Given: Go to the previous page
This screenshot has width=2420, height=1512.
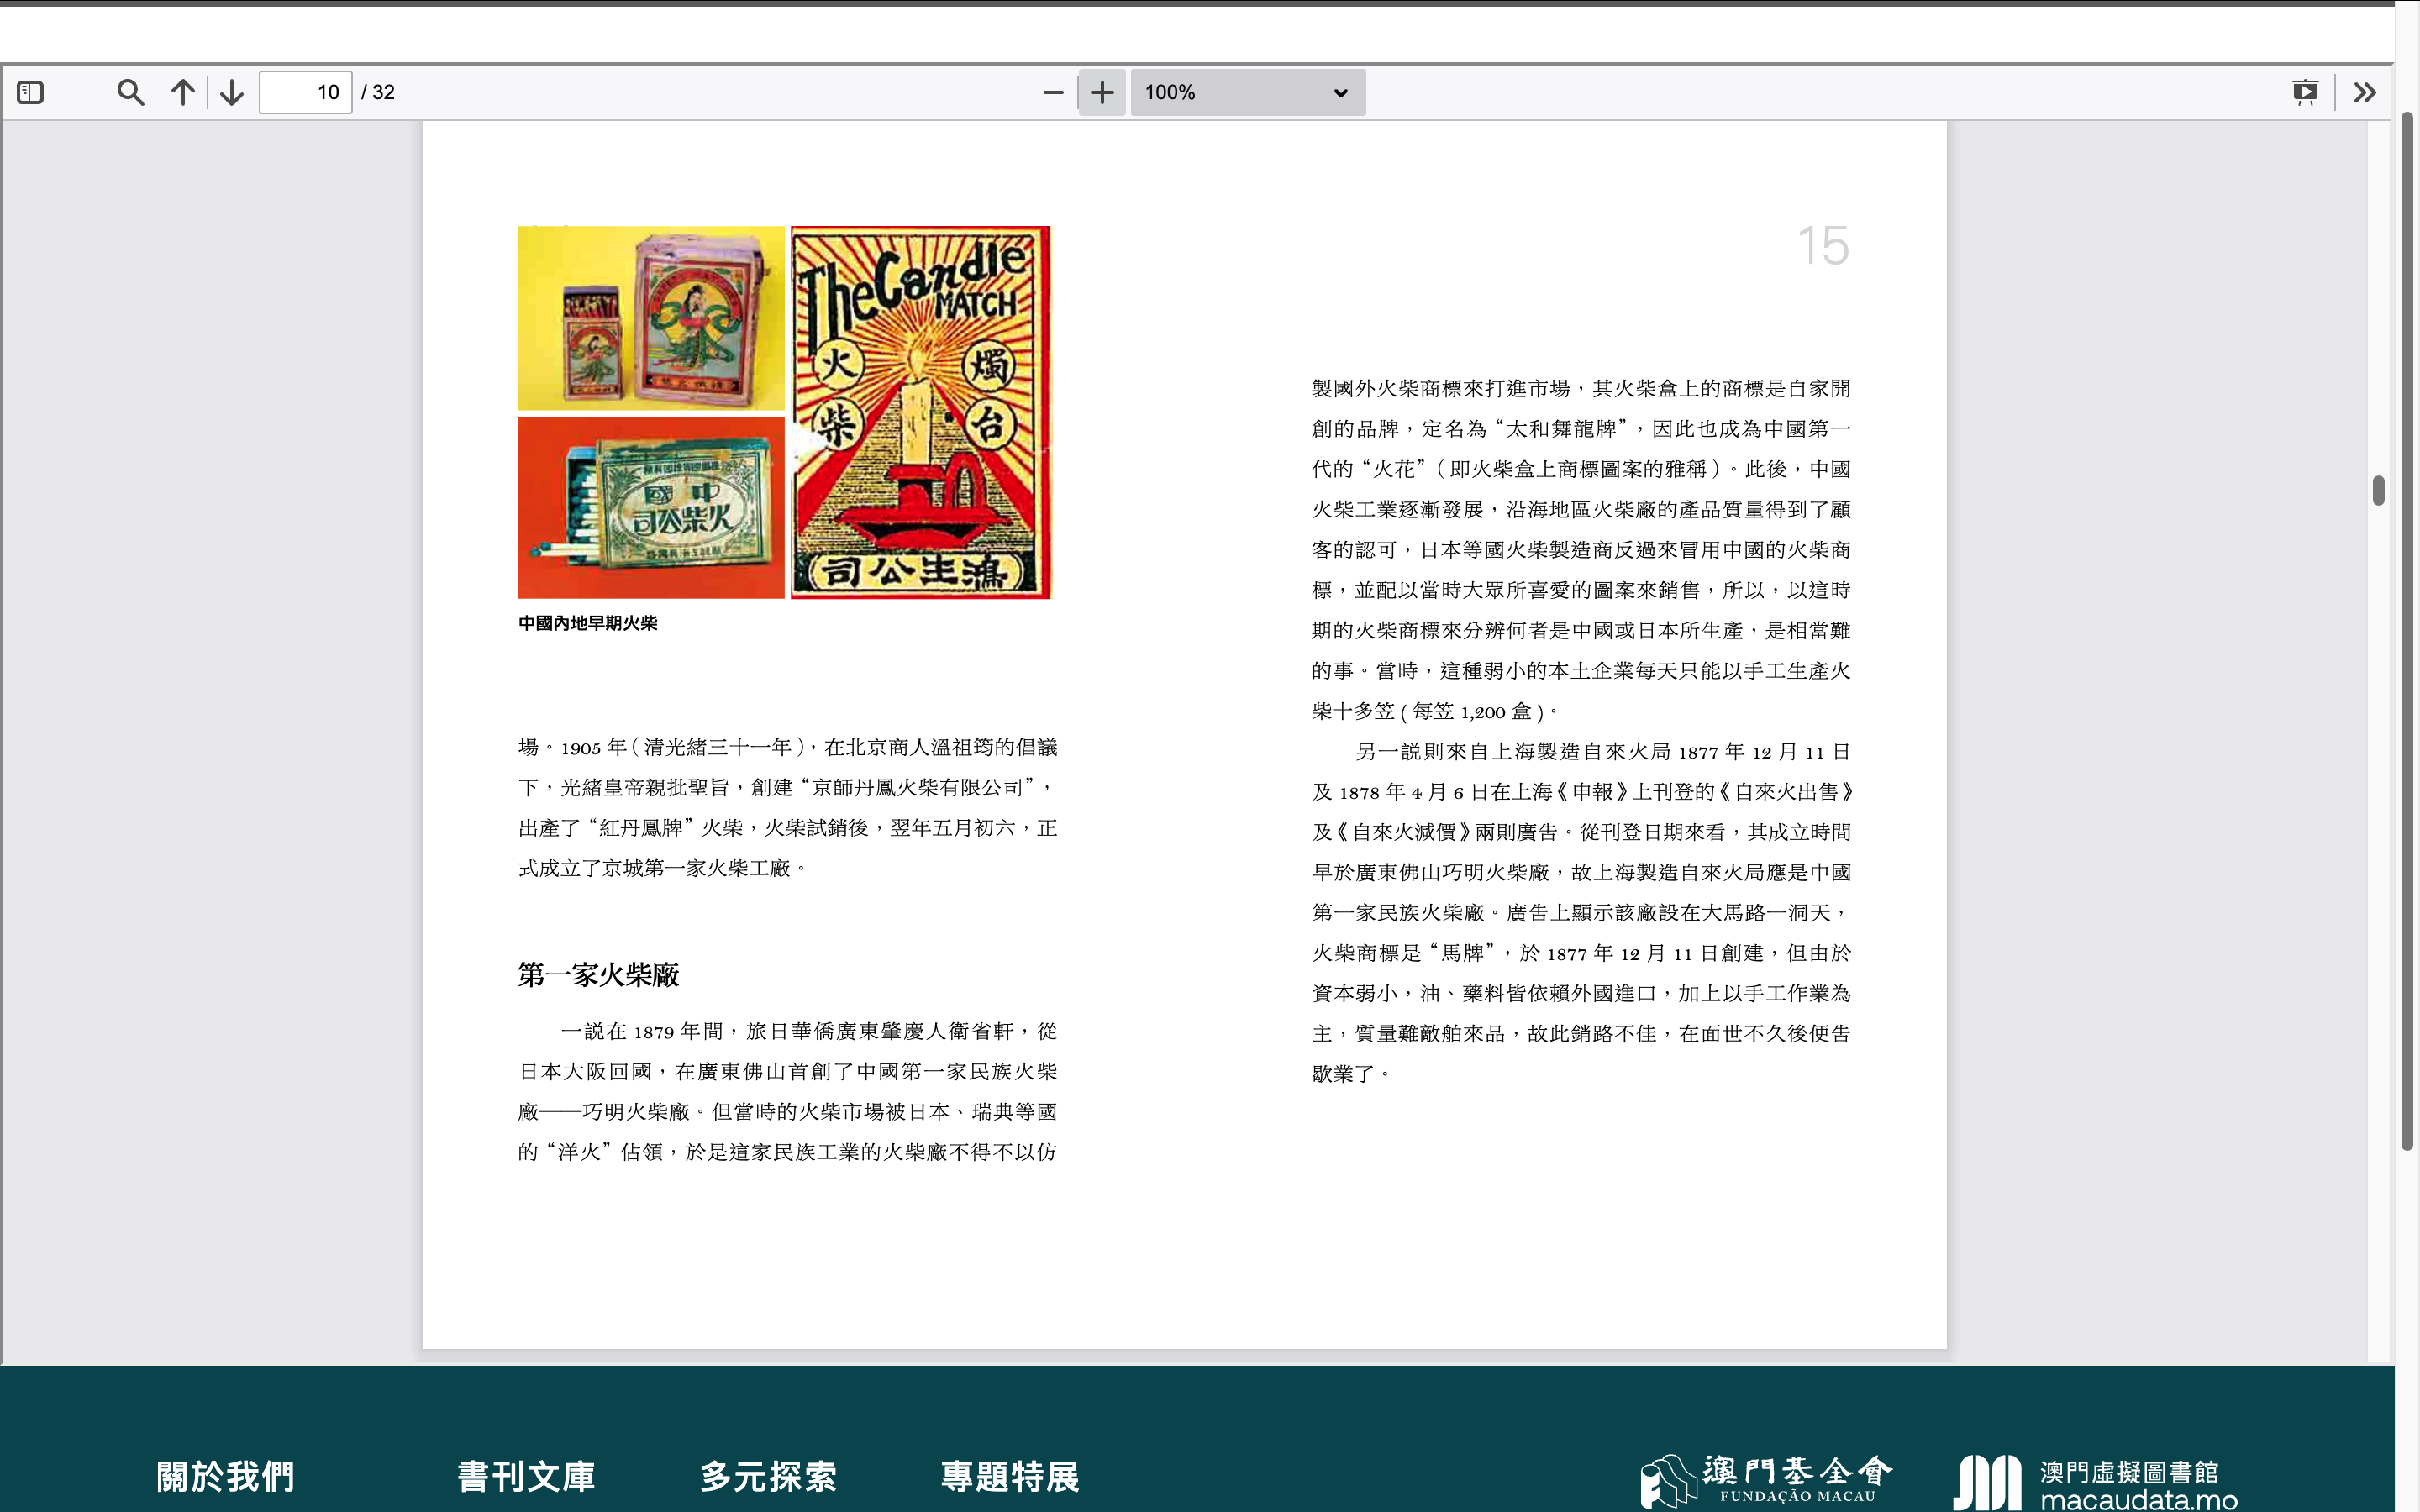Looking at the screenshot, I should tap(182, 91).
